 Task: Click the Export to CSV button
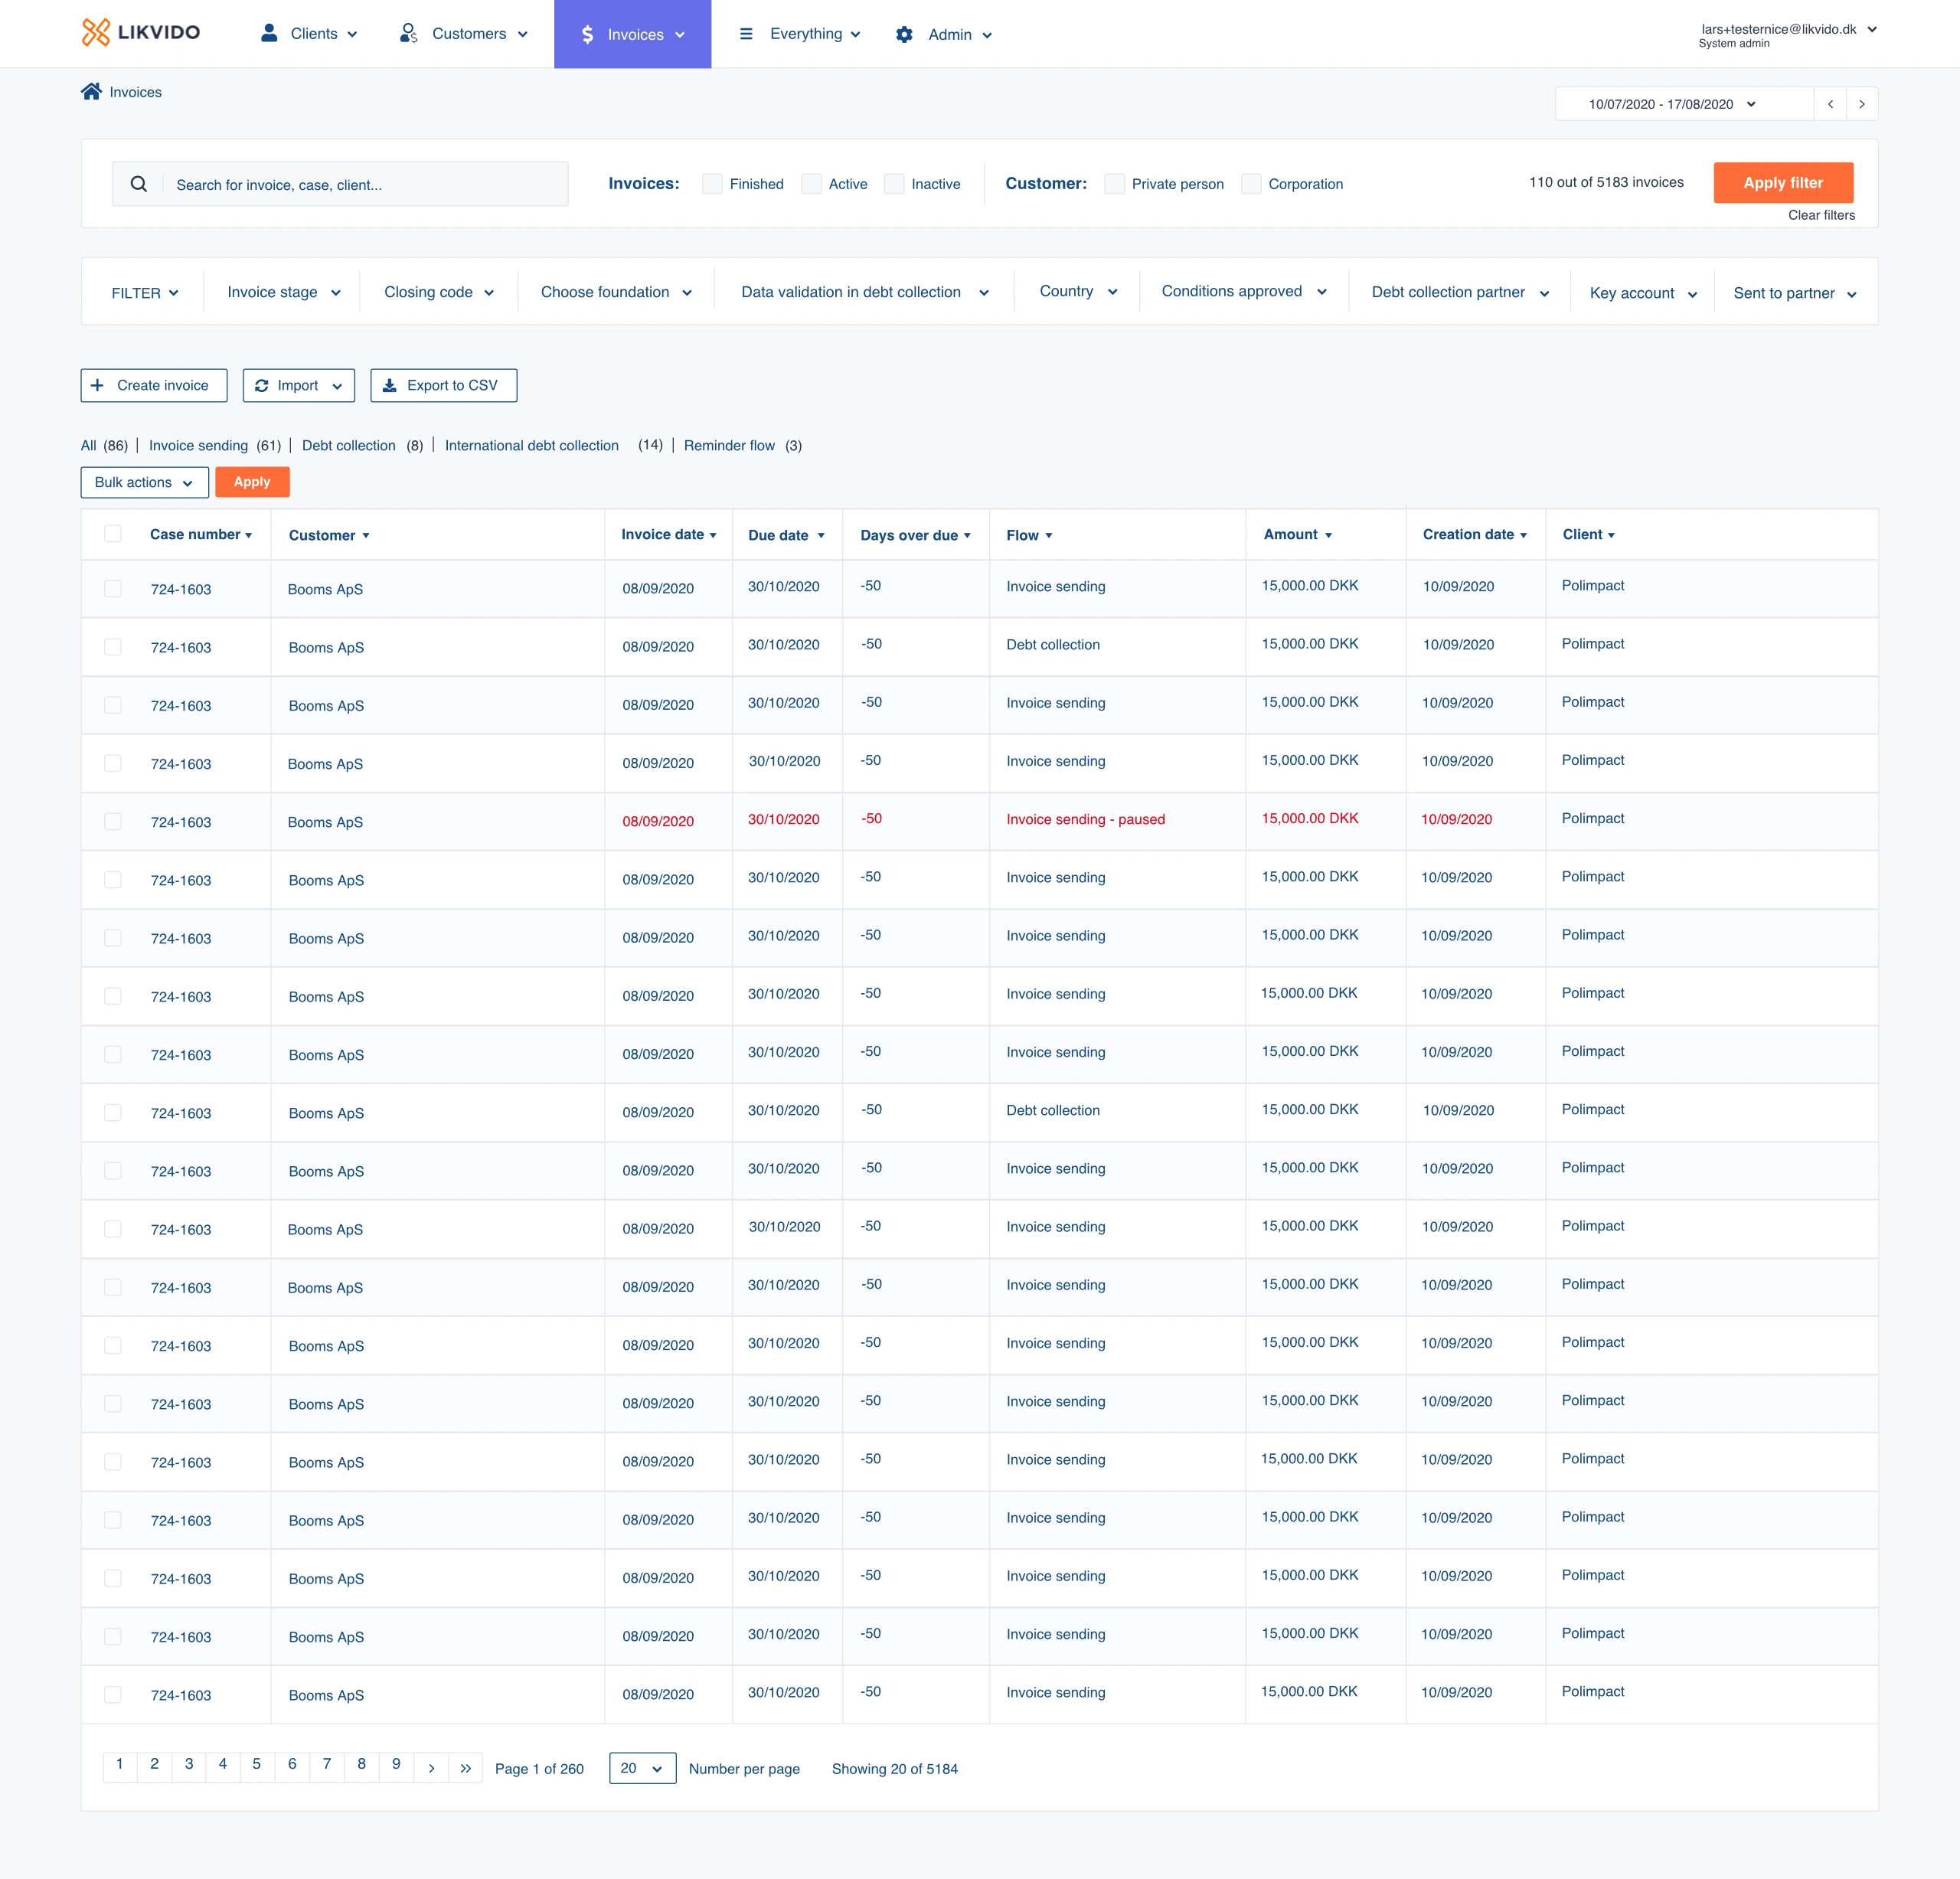click(x=443, y=385)
